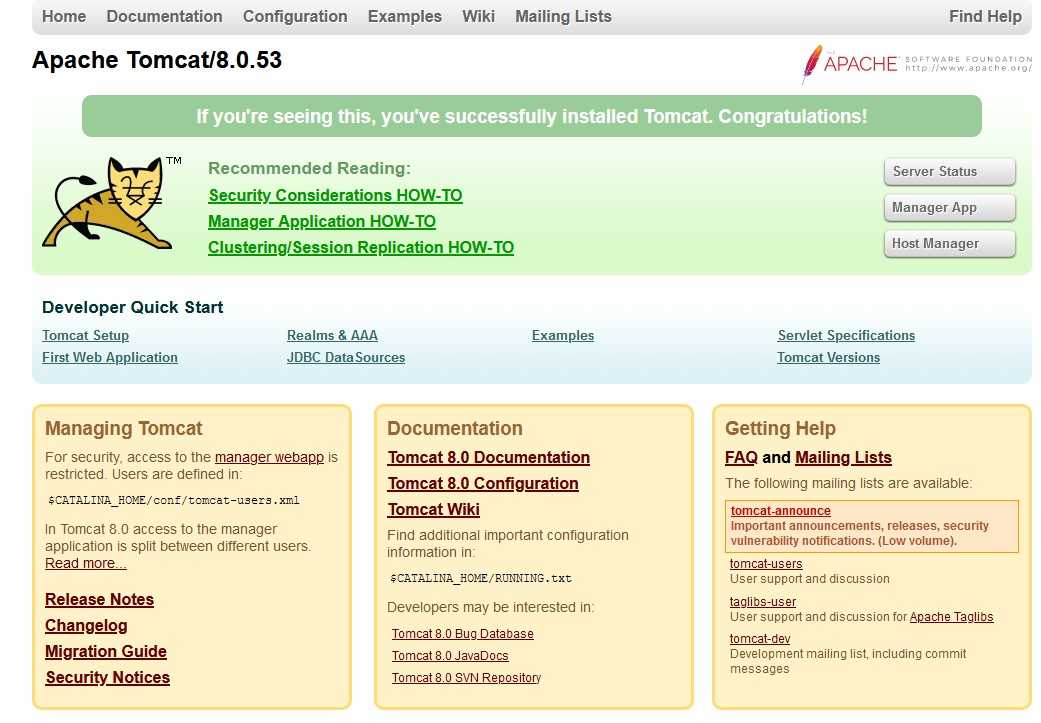Open First Web Application link
The image size is (1041, 723).
[110, 357]
